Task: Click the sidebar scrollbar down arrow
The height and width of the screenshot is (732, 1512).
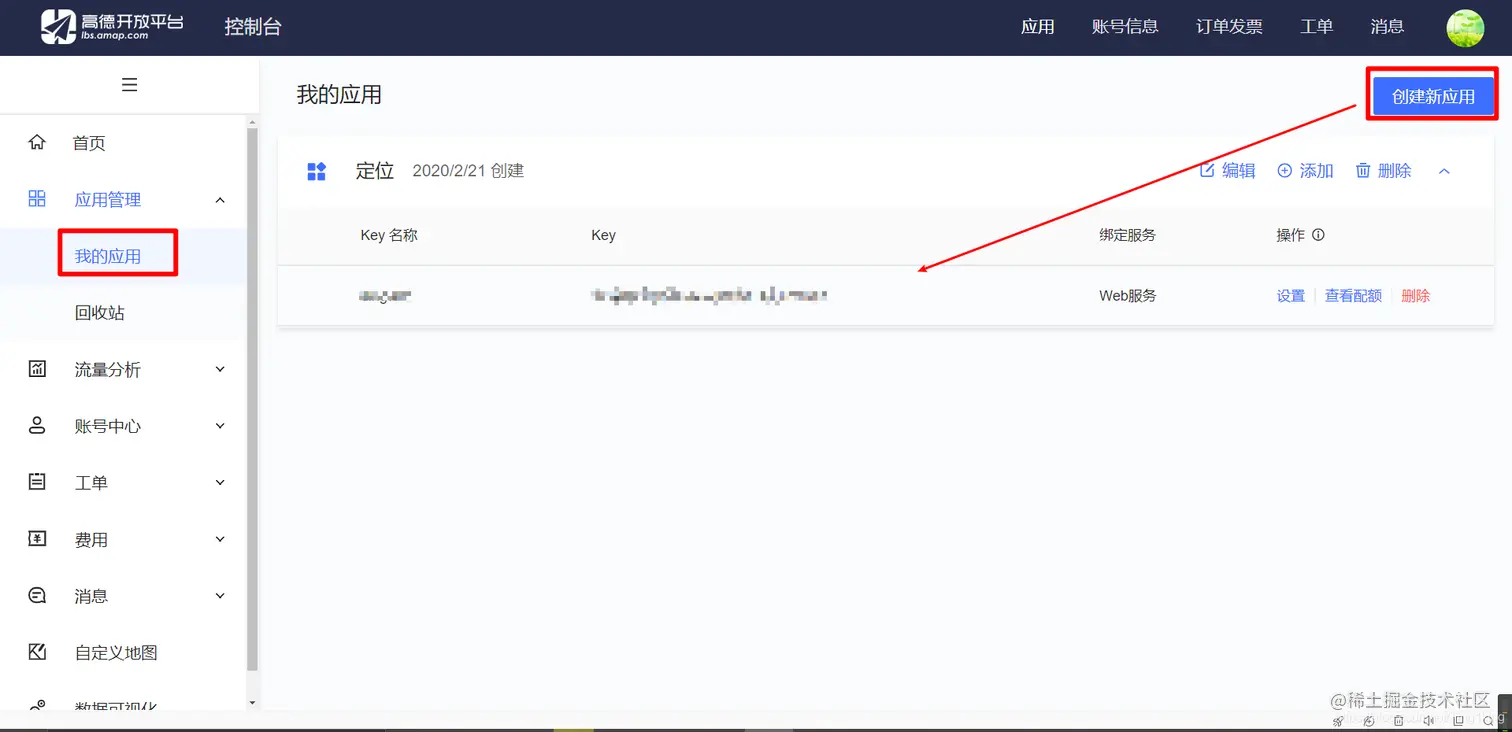Action: pos(252,703)
